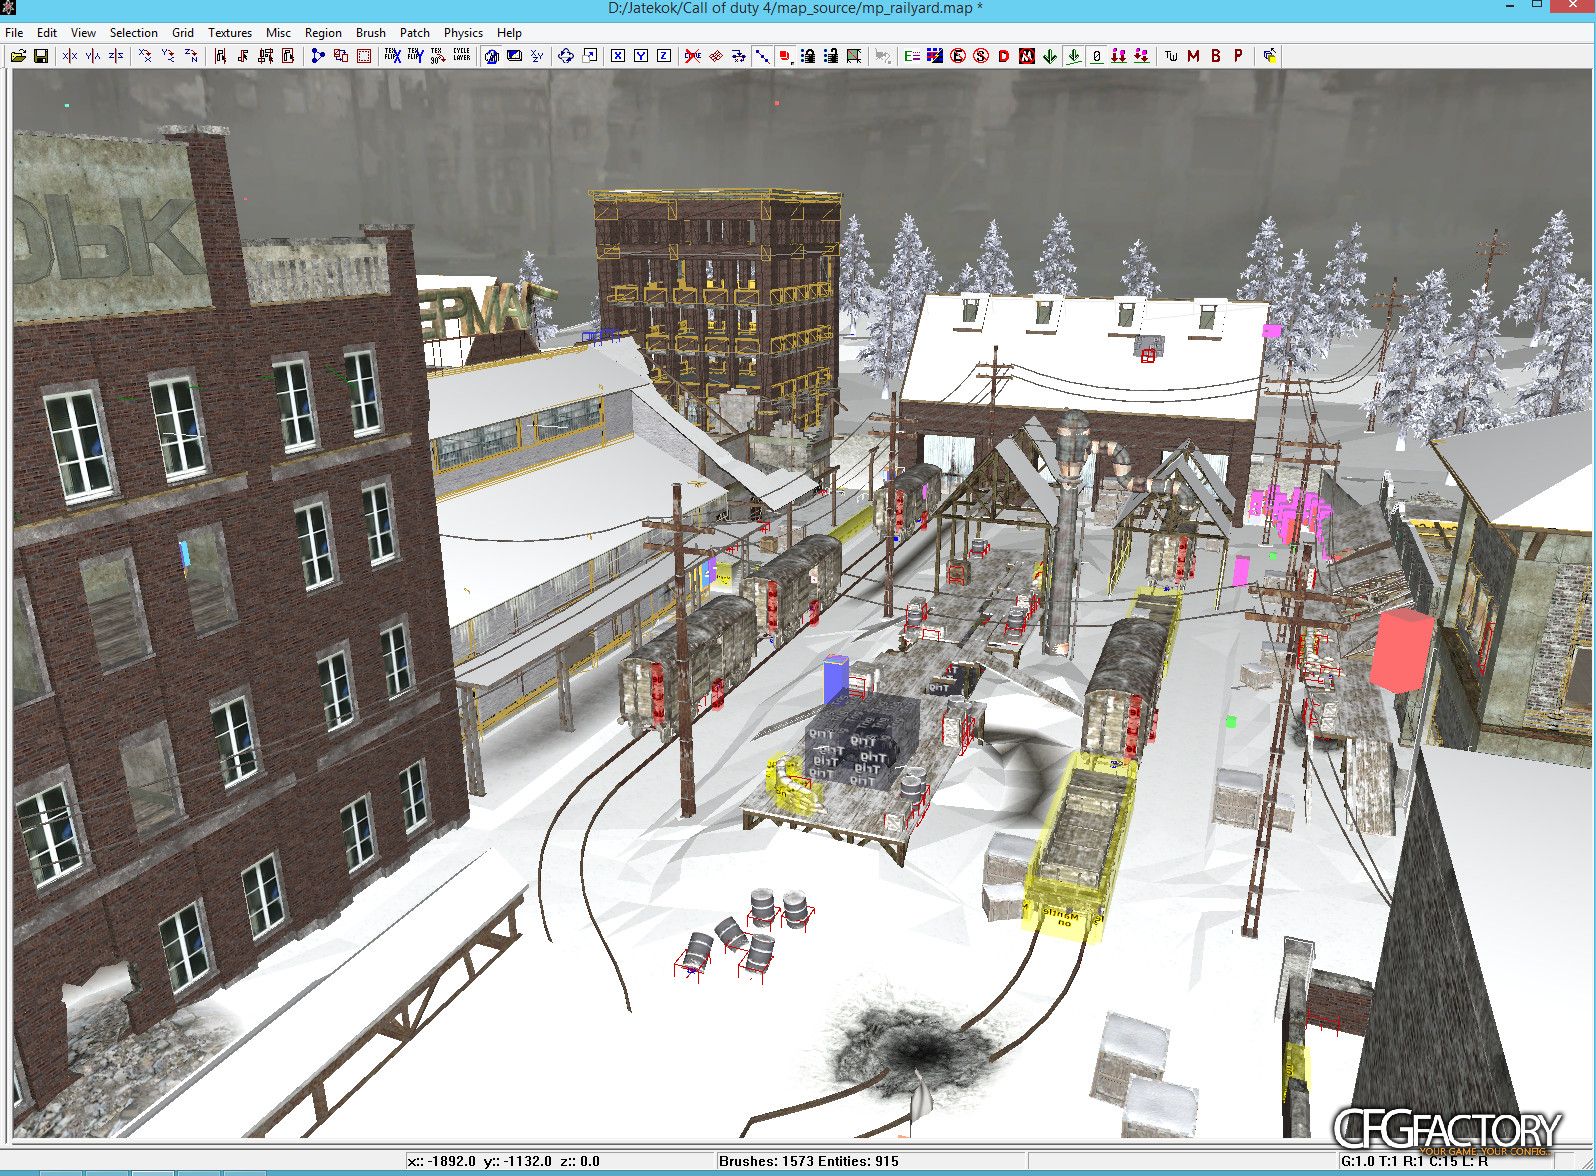Click the TEX 90 rotate icon
Image resolution: width=1596 pixels, height=1176 pixels.
pos(438,56)
